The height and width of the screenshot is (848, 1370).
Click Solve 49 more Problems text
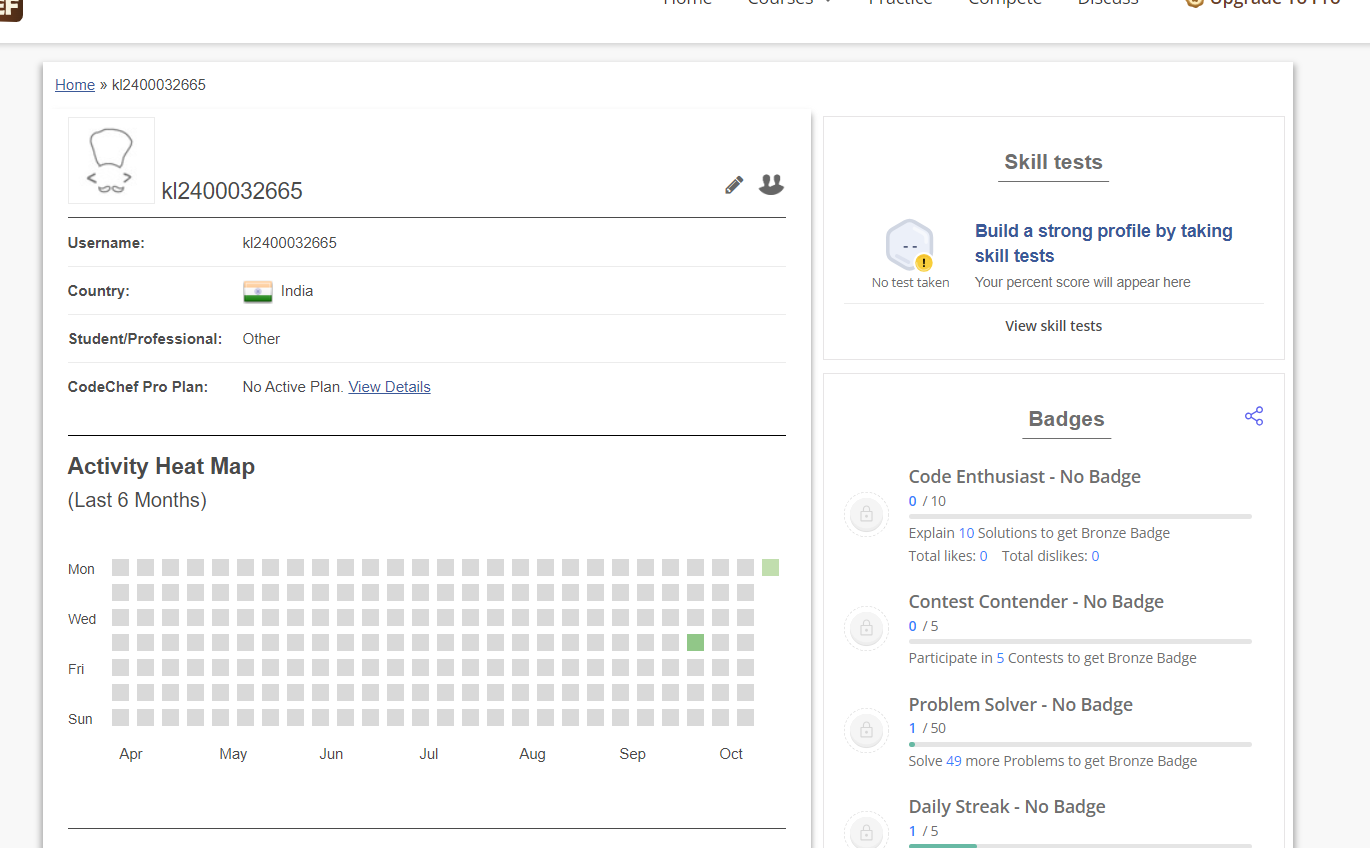[x=1053, y=761]
